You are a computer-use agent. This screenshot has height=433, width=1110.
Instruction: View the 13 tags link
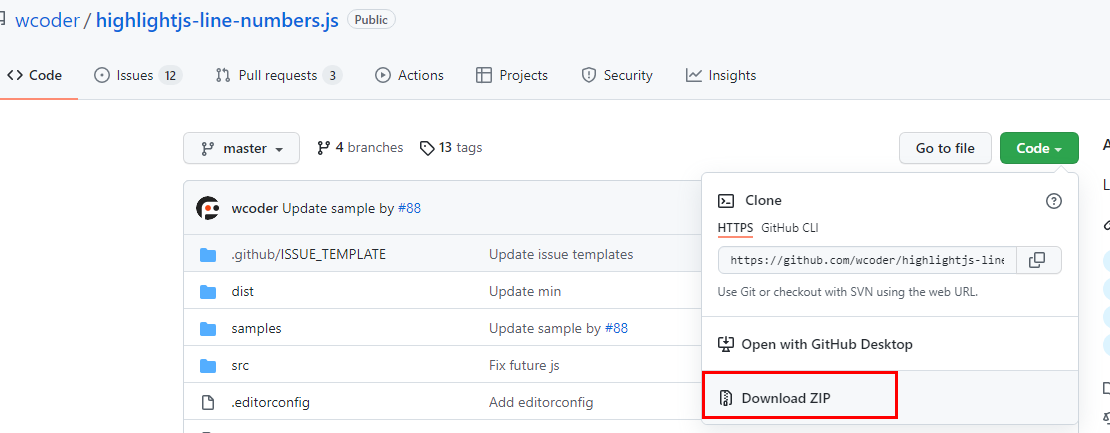tap(451, 147)
